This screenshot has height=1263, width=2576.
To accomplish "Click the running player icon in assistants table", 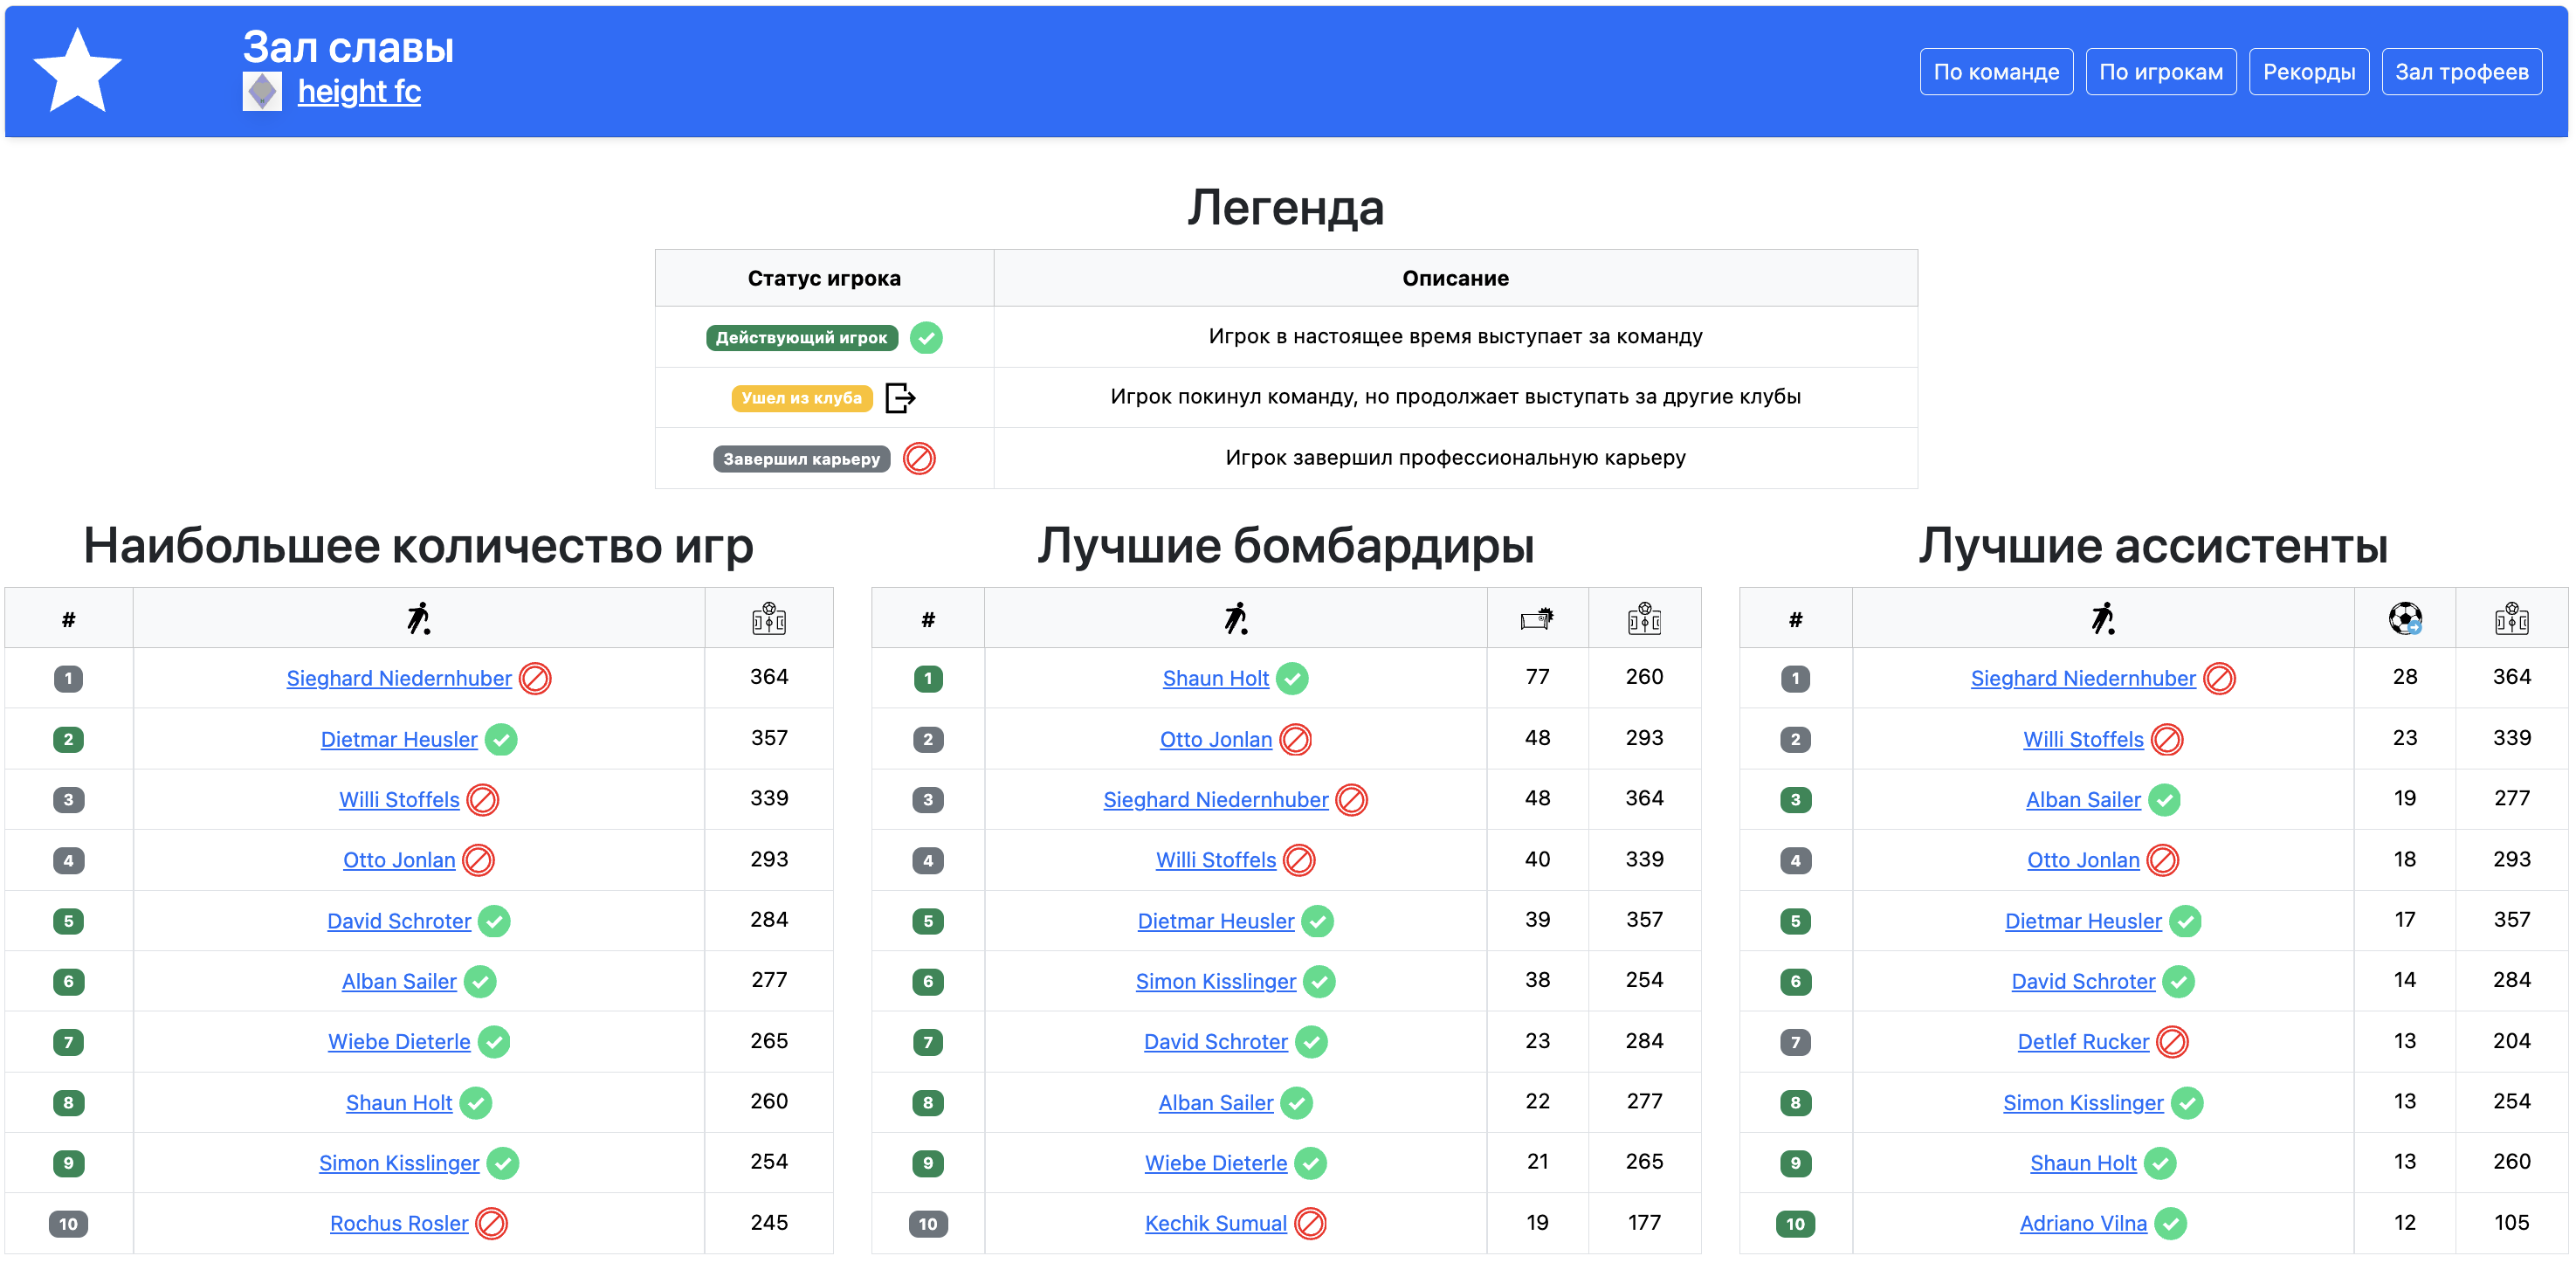I will pos(2102,619).
